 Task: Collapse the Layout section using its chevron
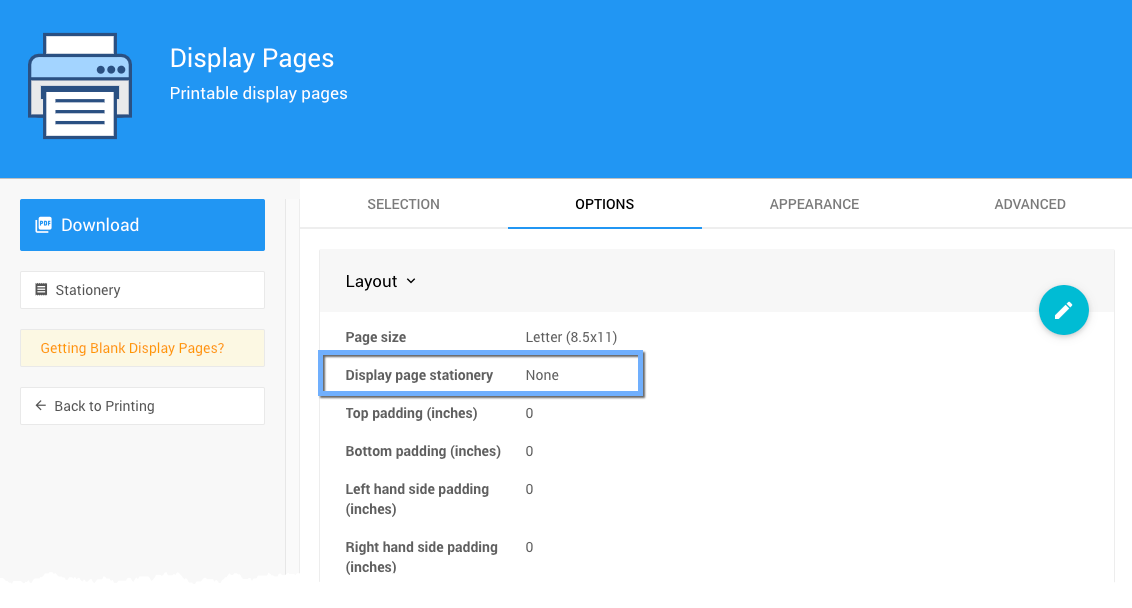tap(411, 282)
